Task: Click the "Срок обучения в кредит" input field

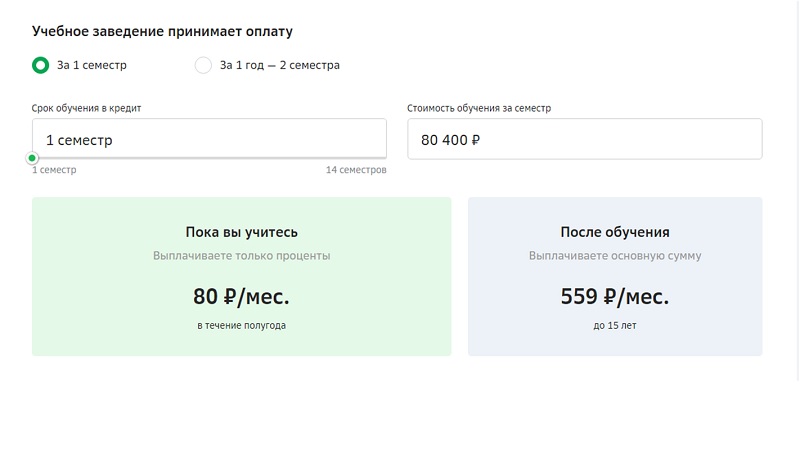Action: (209, 139)
